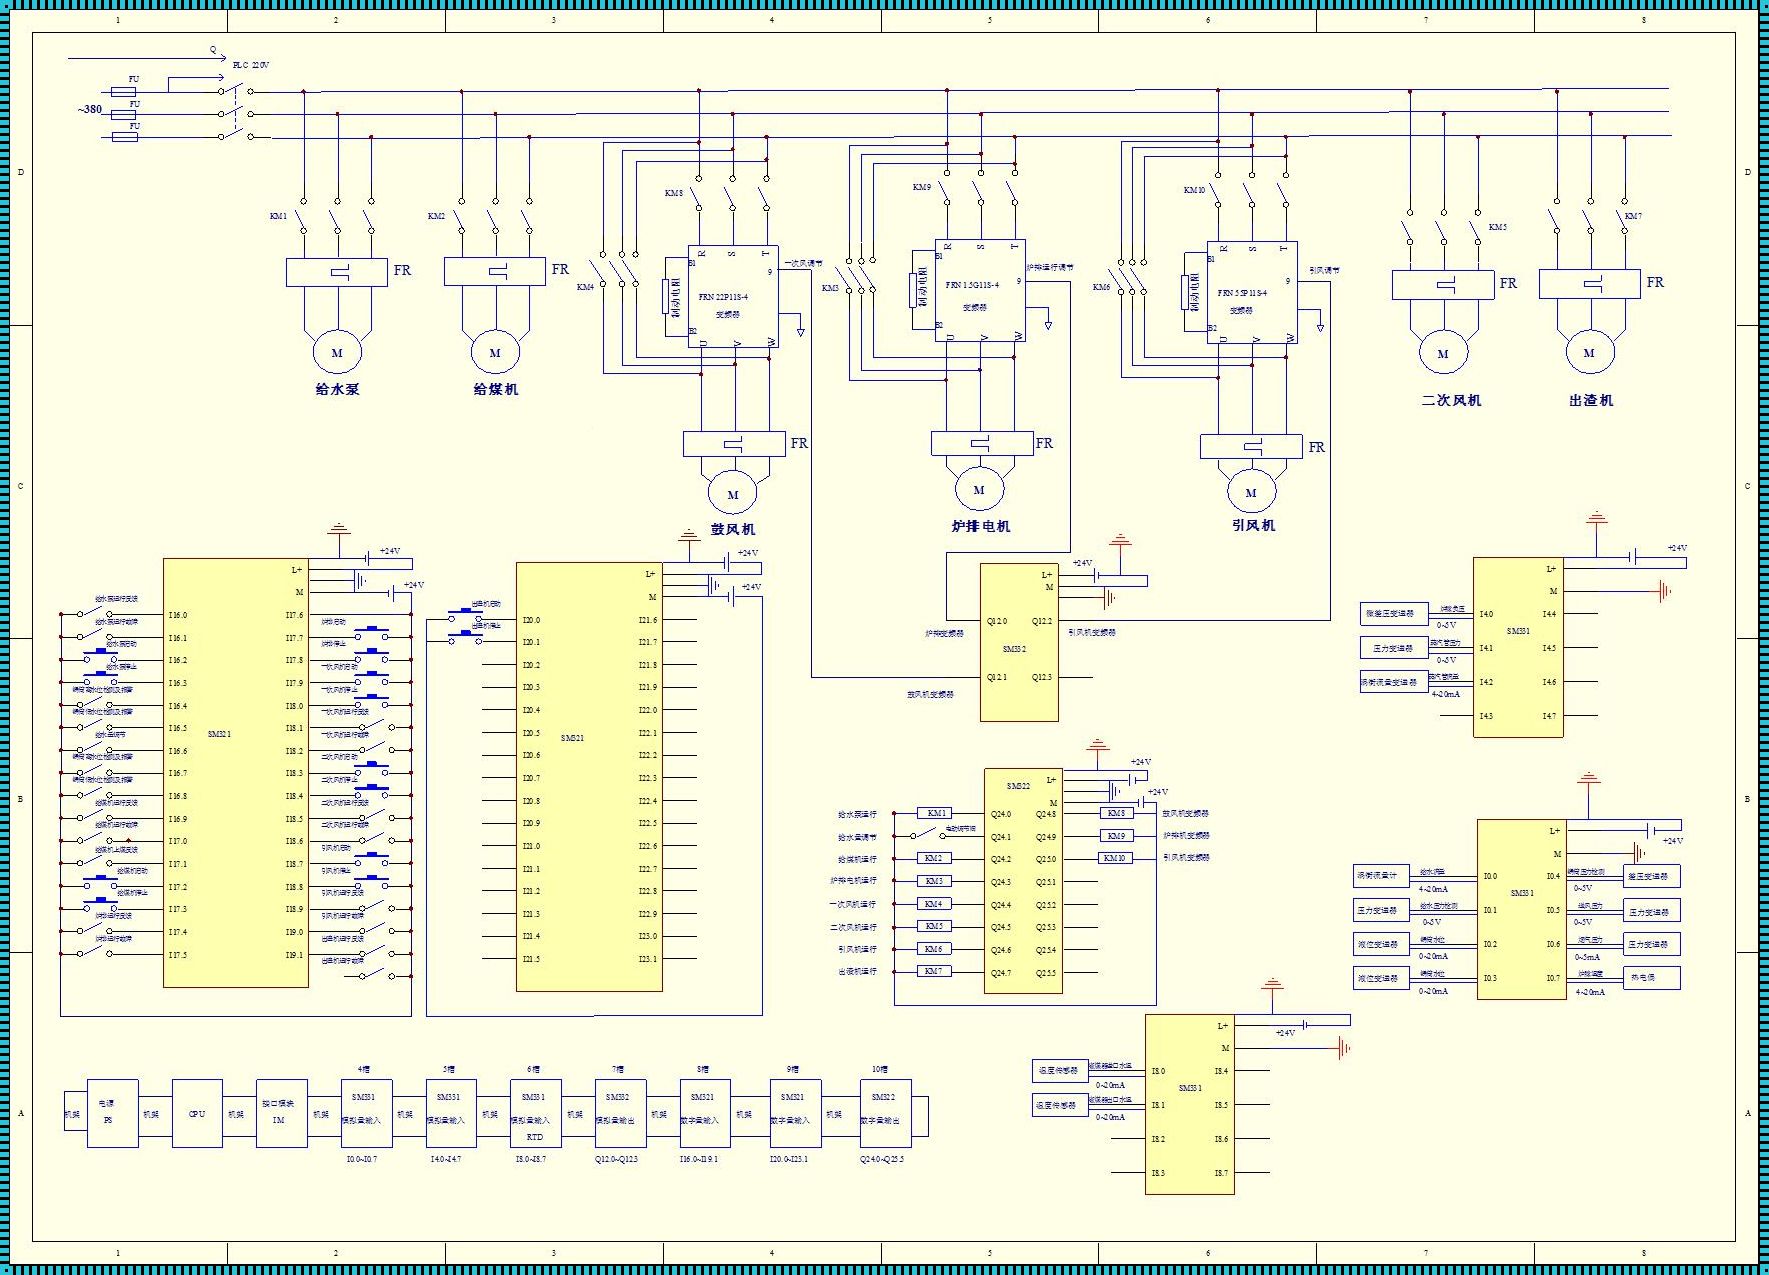Click the 热电偶 box at I0.7
Image resolution: width=1769 pixels, height=1275 pixels.
click(1651, 977)
